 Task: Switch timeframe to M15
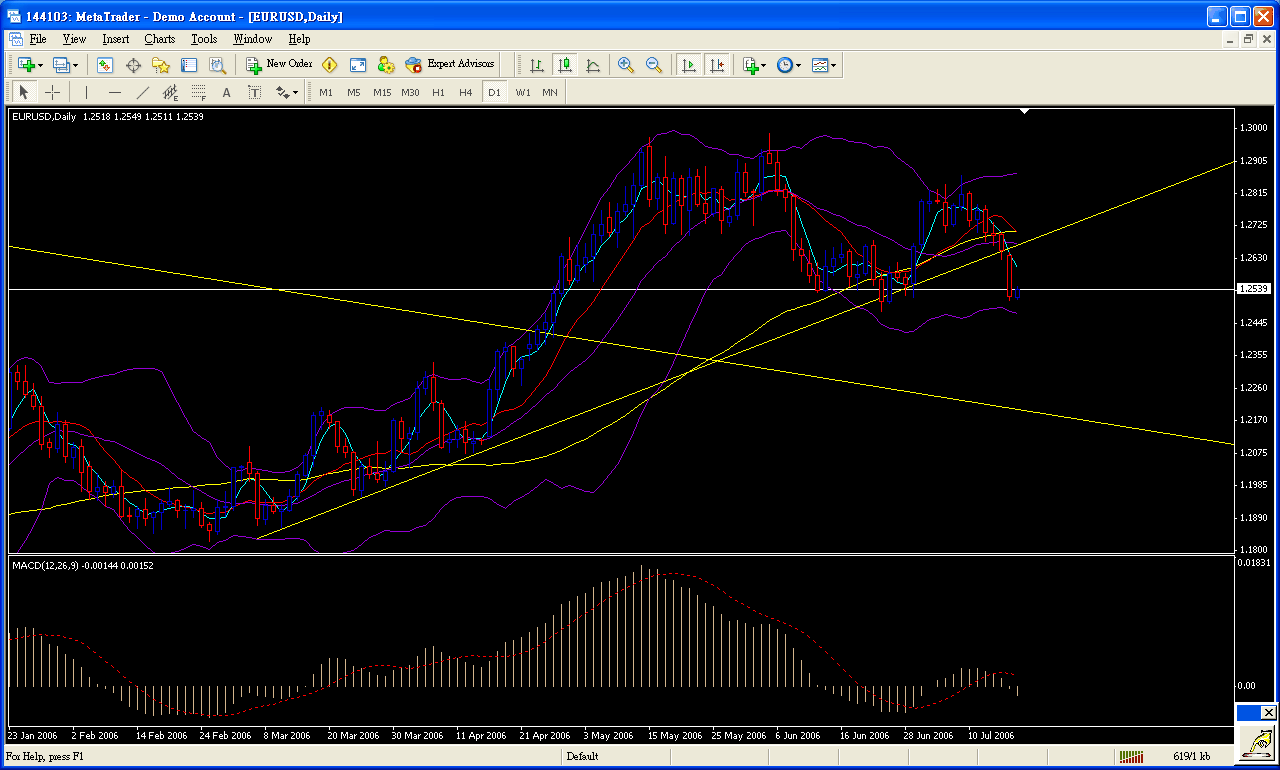pos(382,93)
